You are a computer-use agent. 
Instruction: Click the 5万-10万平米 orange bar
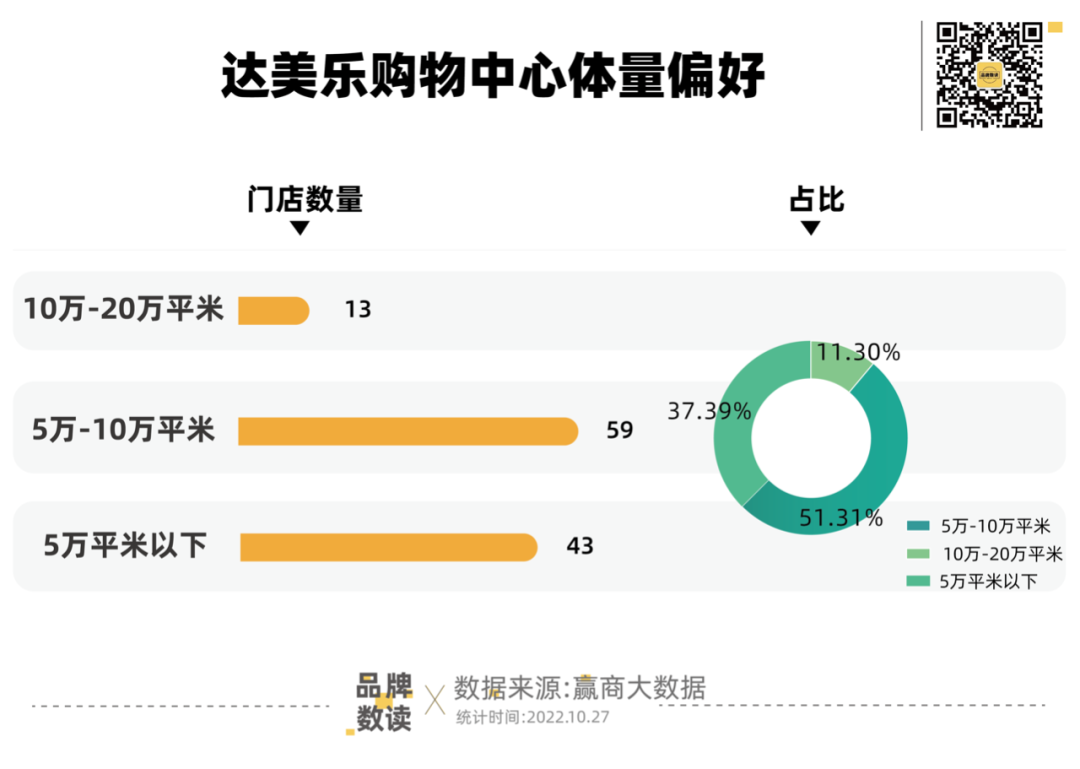click(x=408, y=431)
